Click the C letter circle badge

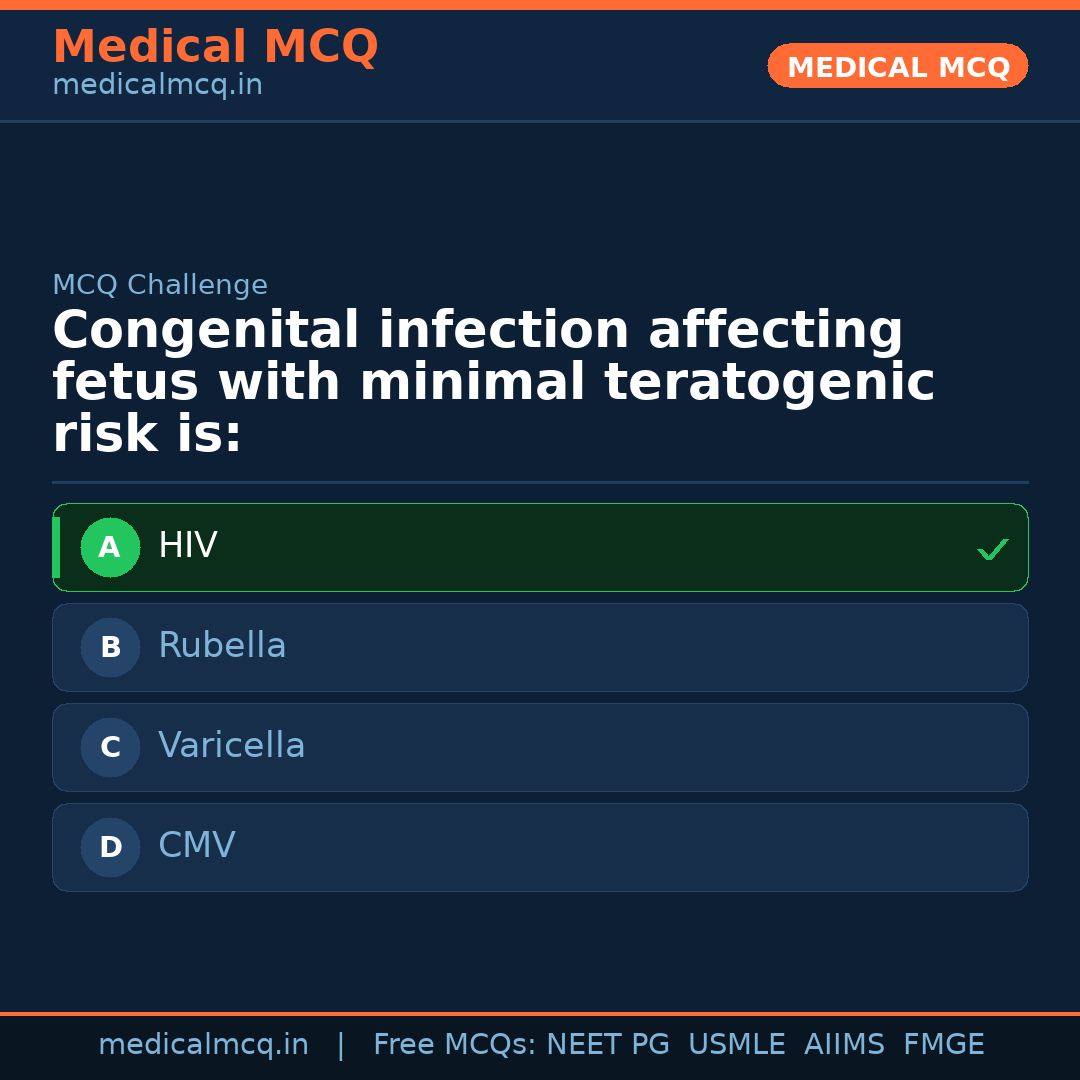[x=110, y=747]
